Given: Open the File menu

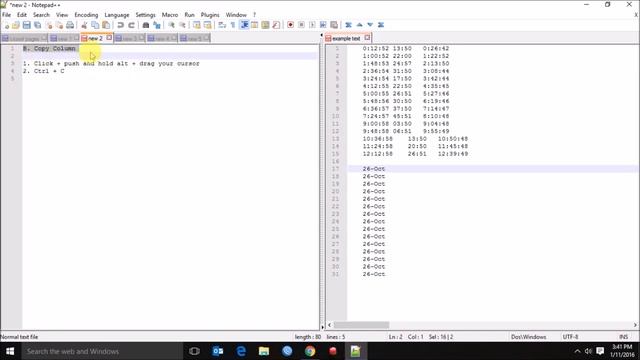Looking at the screenshot, I should (x=7, y=15).
